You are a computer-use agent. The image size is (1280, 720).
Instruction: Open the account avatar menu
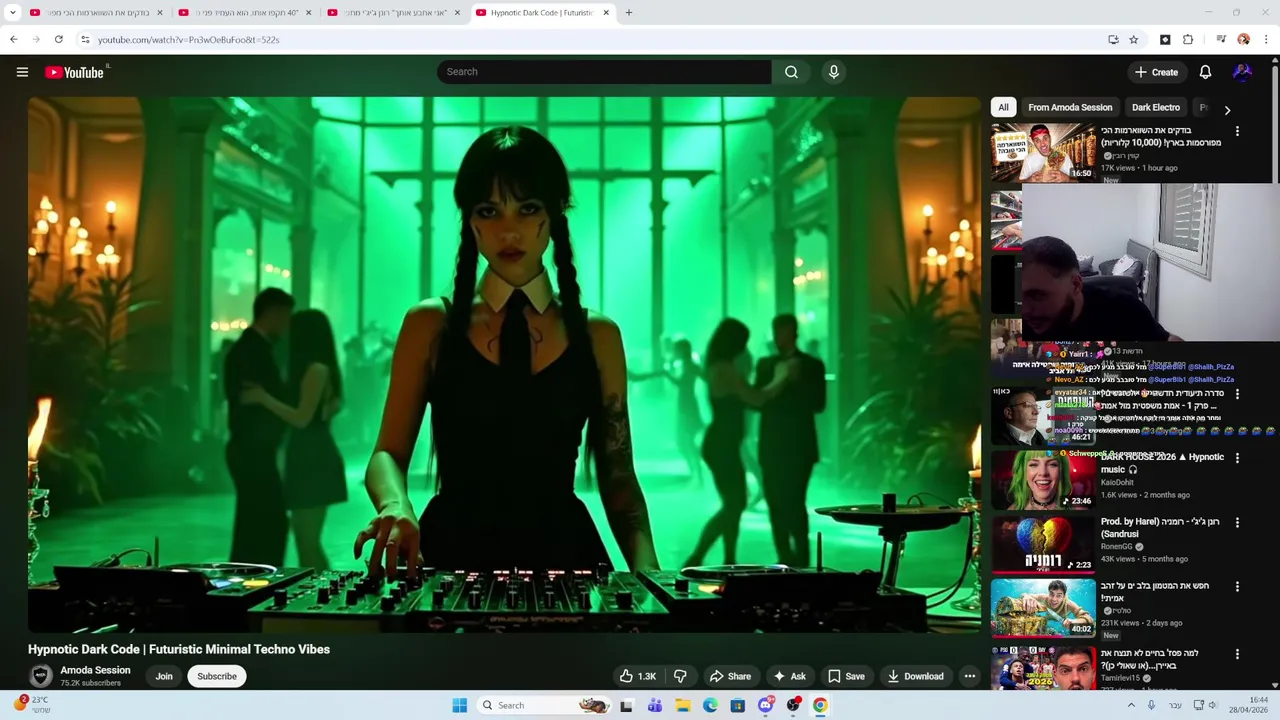(1242, 72)
